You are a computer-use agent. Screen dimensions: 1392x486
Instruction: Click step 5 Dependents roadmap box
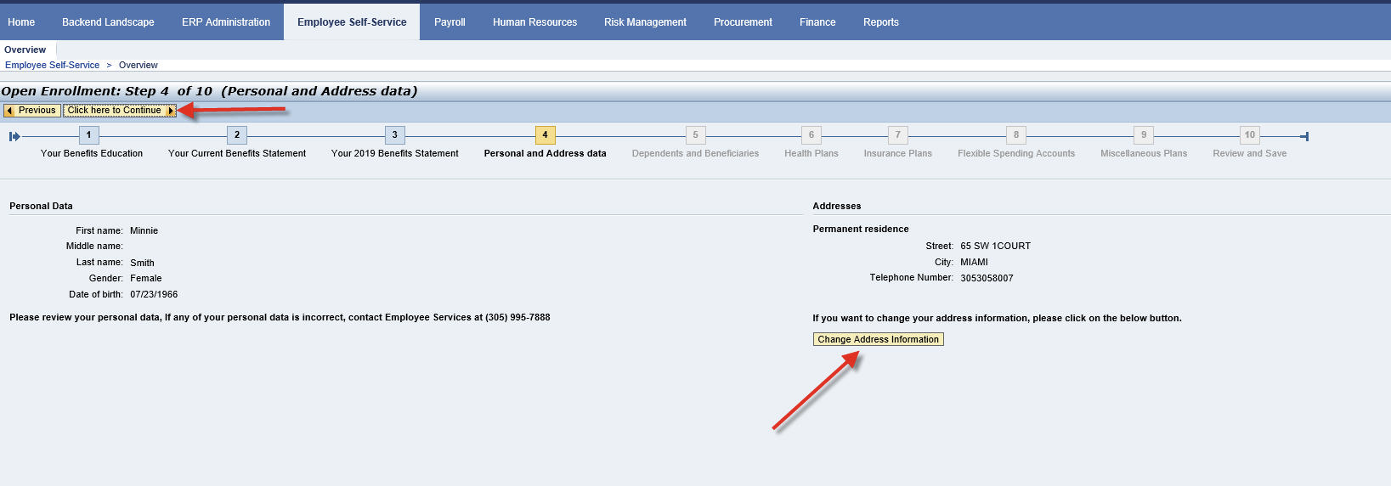click(696, 135)
